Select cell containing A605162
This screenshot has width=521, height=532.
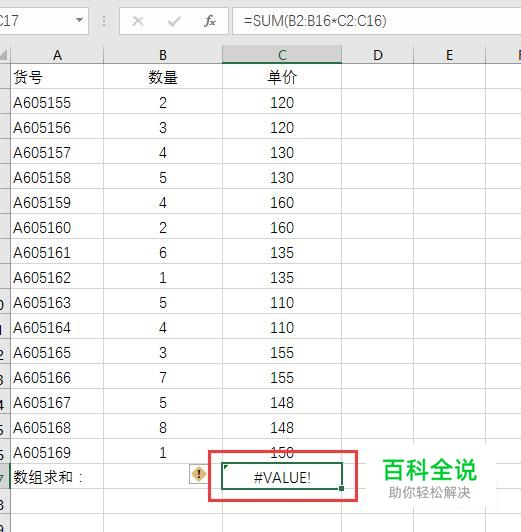[x=57, y=277]
